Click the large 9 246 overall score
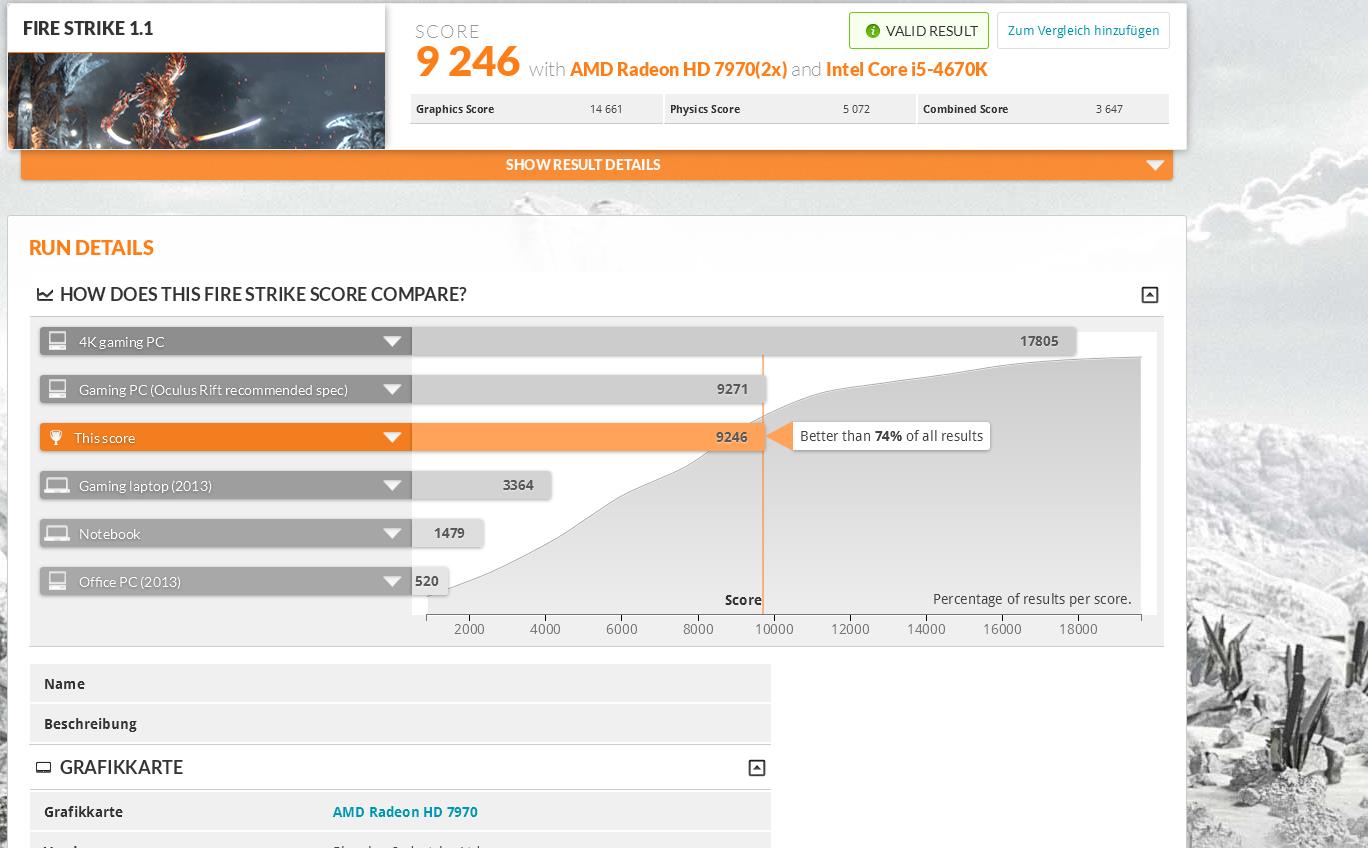1368x848 pixels. [x=468, y=62]
